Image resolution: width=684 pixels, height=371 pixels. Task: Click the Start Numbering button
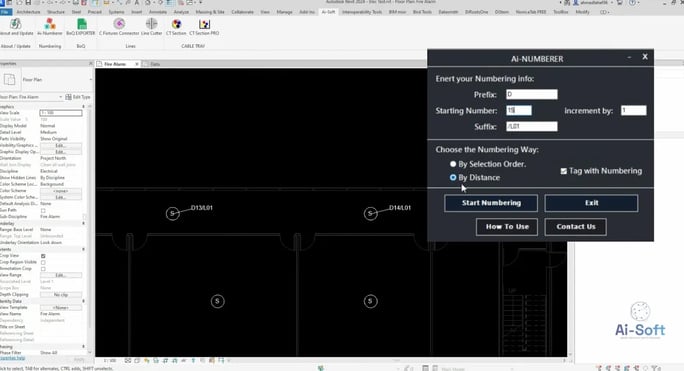click(491, 203)
